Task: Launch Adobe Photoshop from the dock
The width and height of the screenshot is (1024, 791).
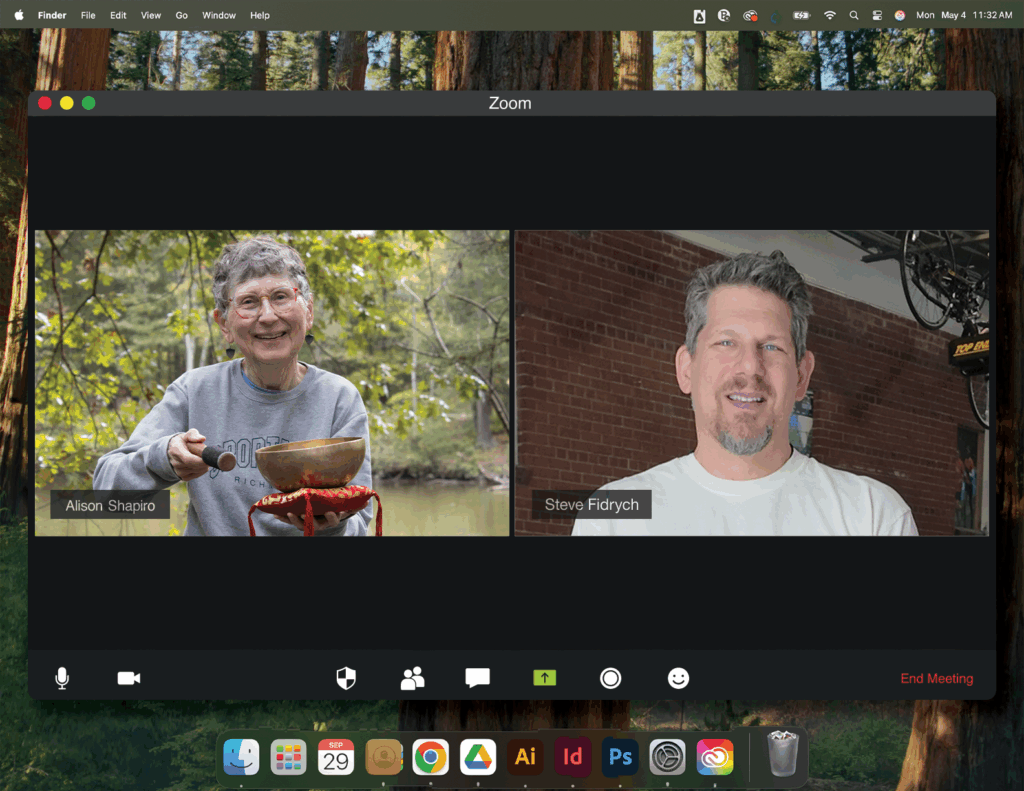Action: 620,757
